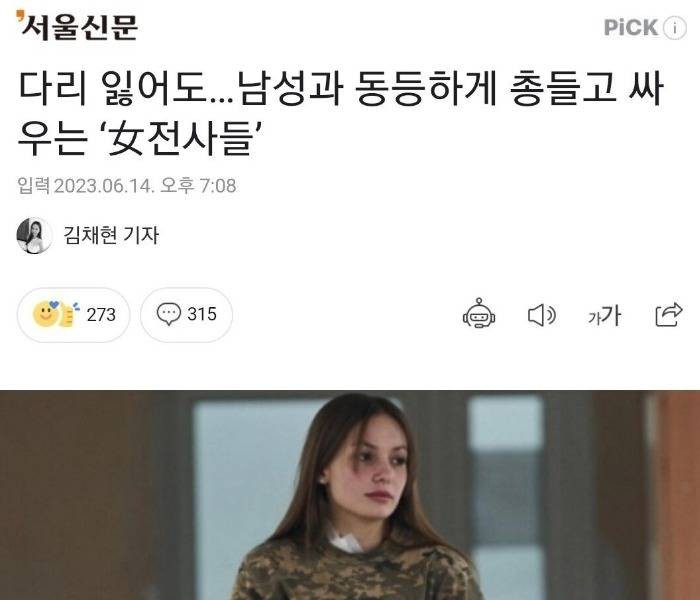Open the share arrow icon
Viewport: 700px width, 600px height.
(x=669, y=315)
